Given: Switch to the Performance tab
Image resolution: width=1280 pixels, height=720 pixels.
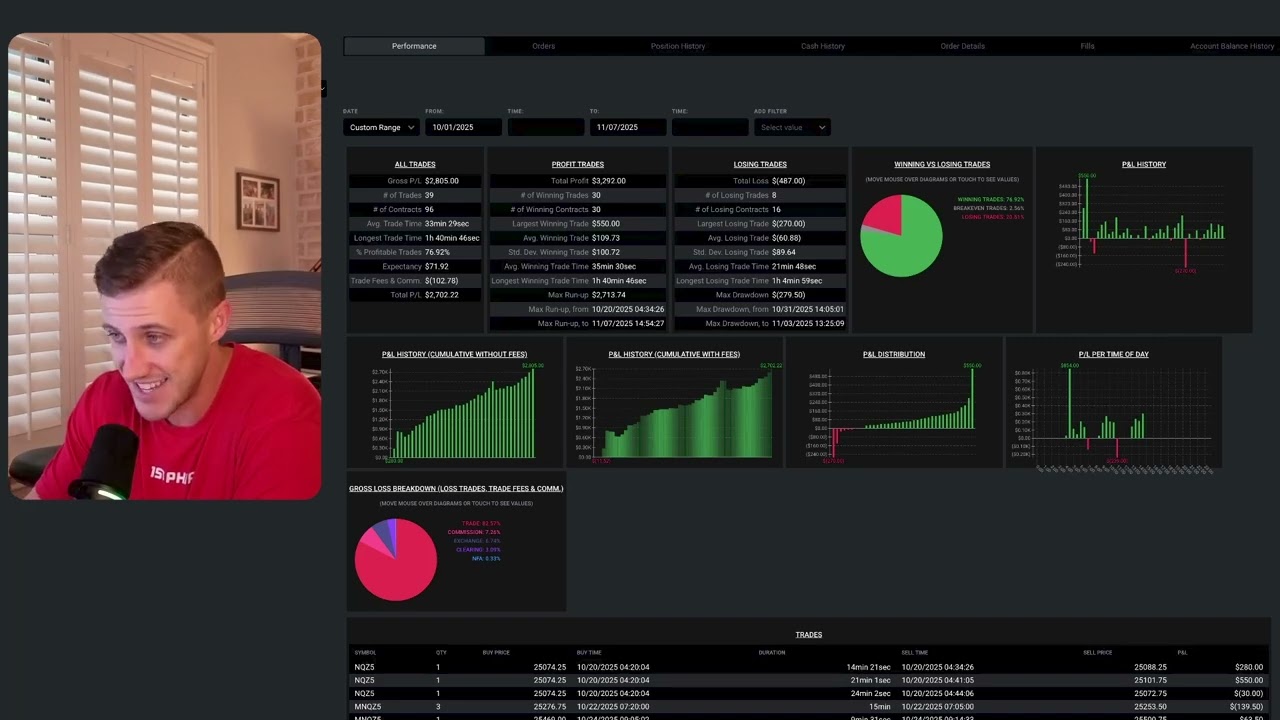Looking at the screenshot, I should (x=414, y=46).
